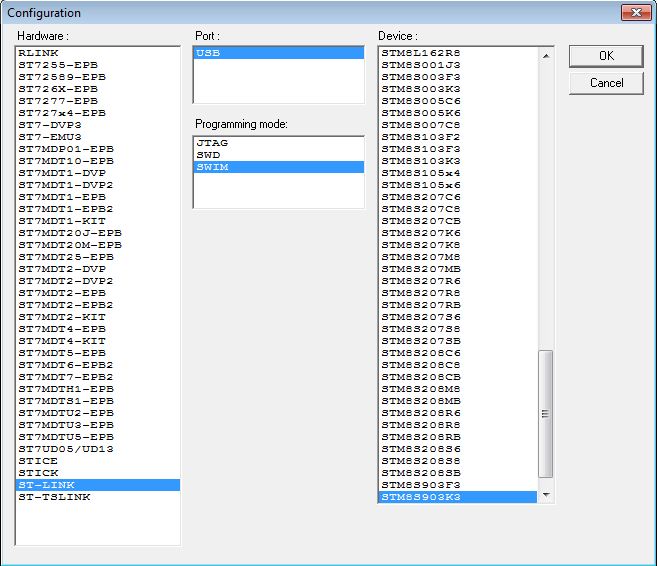Click the Device list scroll-down arrow
Screen dimensions: 657x566
(545, 496)
